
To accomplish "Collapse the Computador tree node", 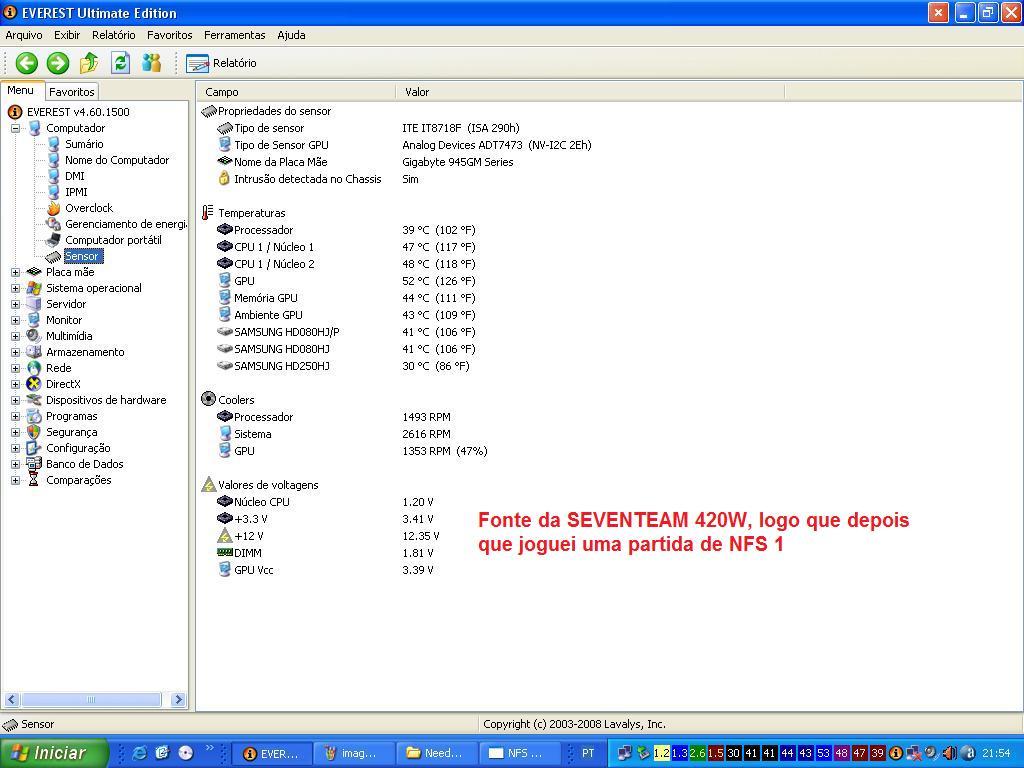I will point(16,128).
